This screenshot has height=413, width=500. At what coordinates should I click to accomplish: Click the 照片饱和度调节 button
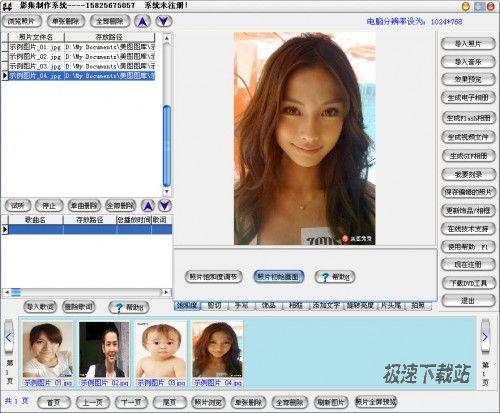coord(213,277)
